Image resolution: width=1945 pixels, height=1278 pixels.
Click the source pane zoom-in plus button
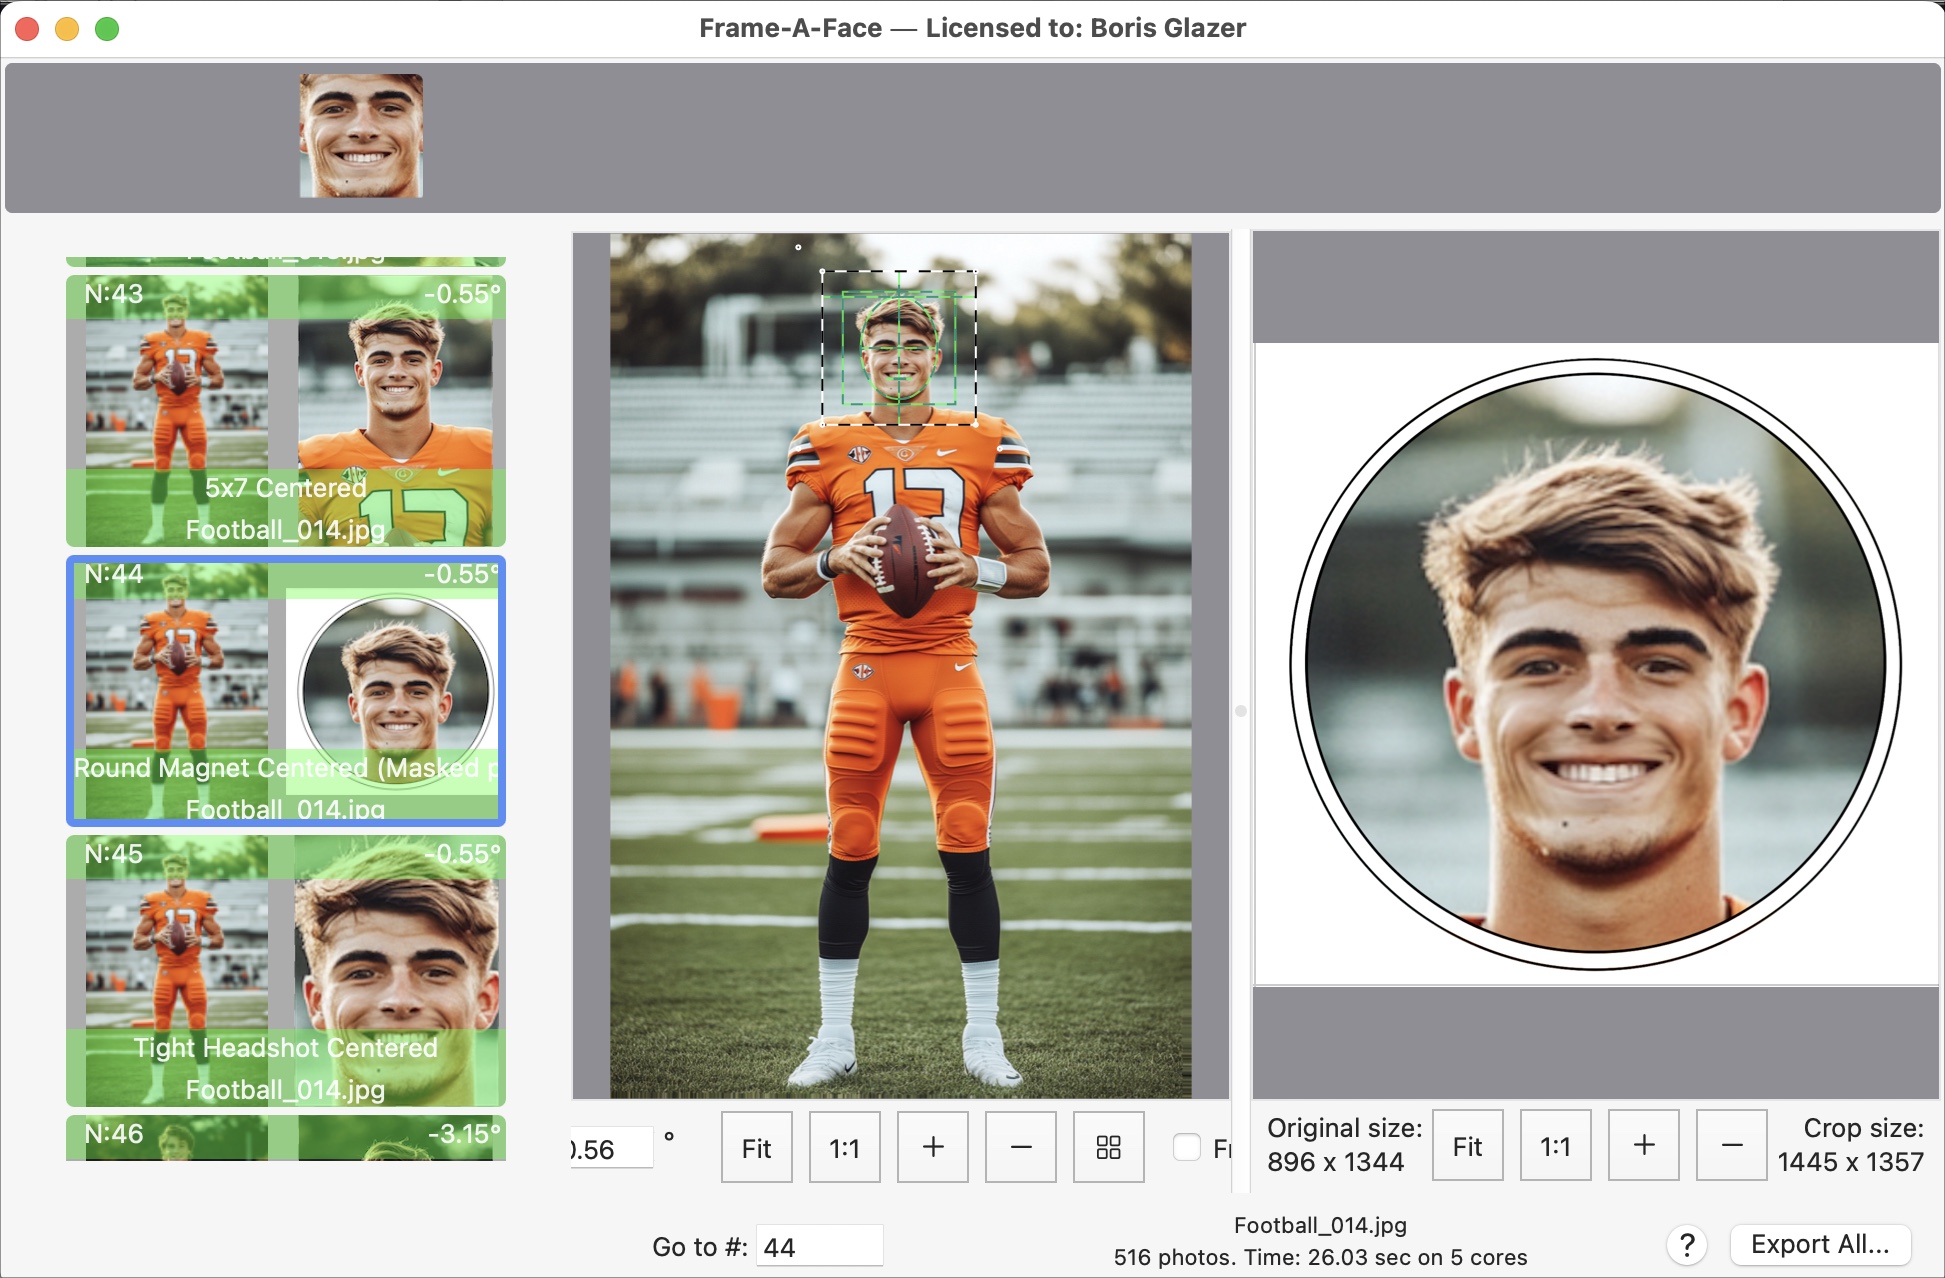coord(932,1147)
